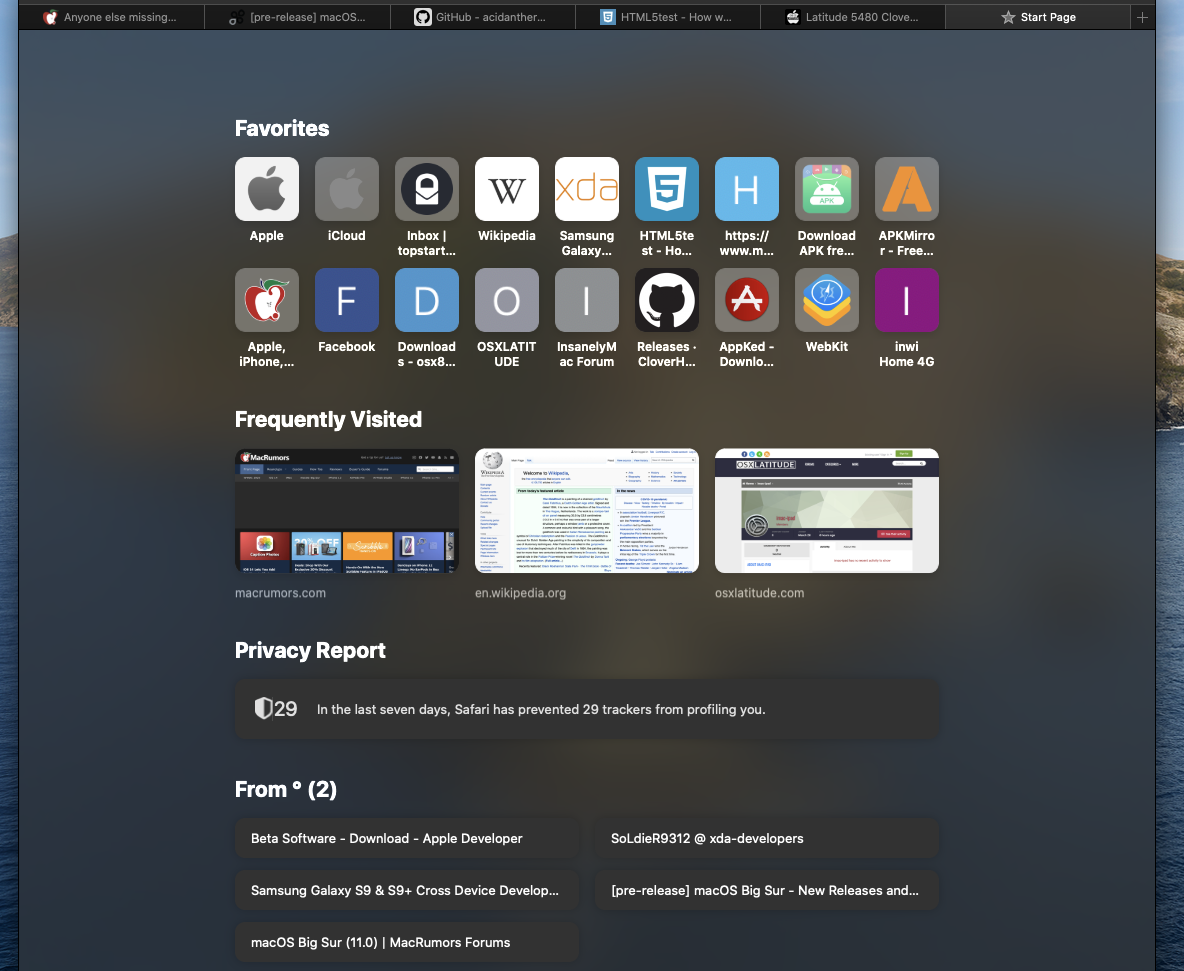1184x971 pixels.
Task: Add a new tab with plus button
Action: (1142, 17)
